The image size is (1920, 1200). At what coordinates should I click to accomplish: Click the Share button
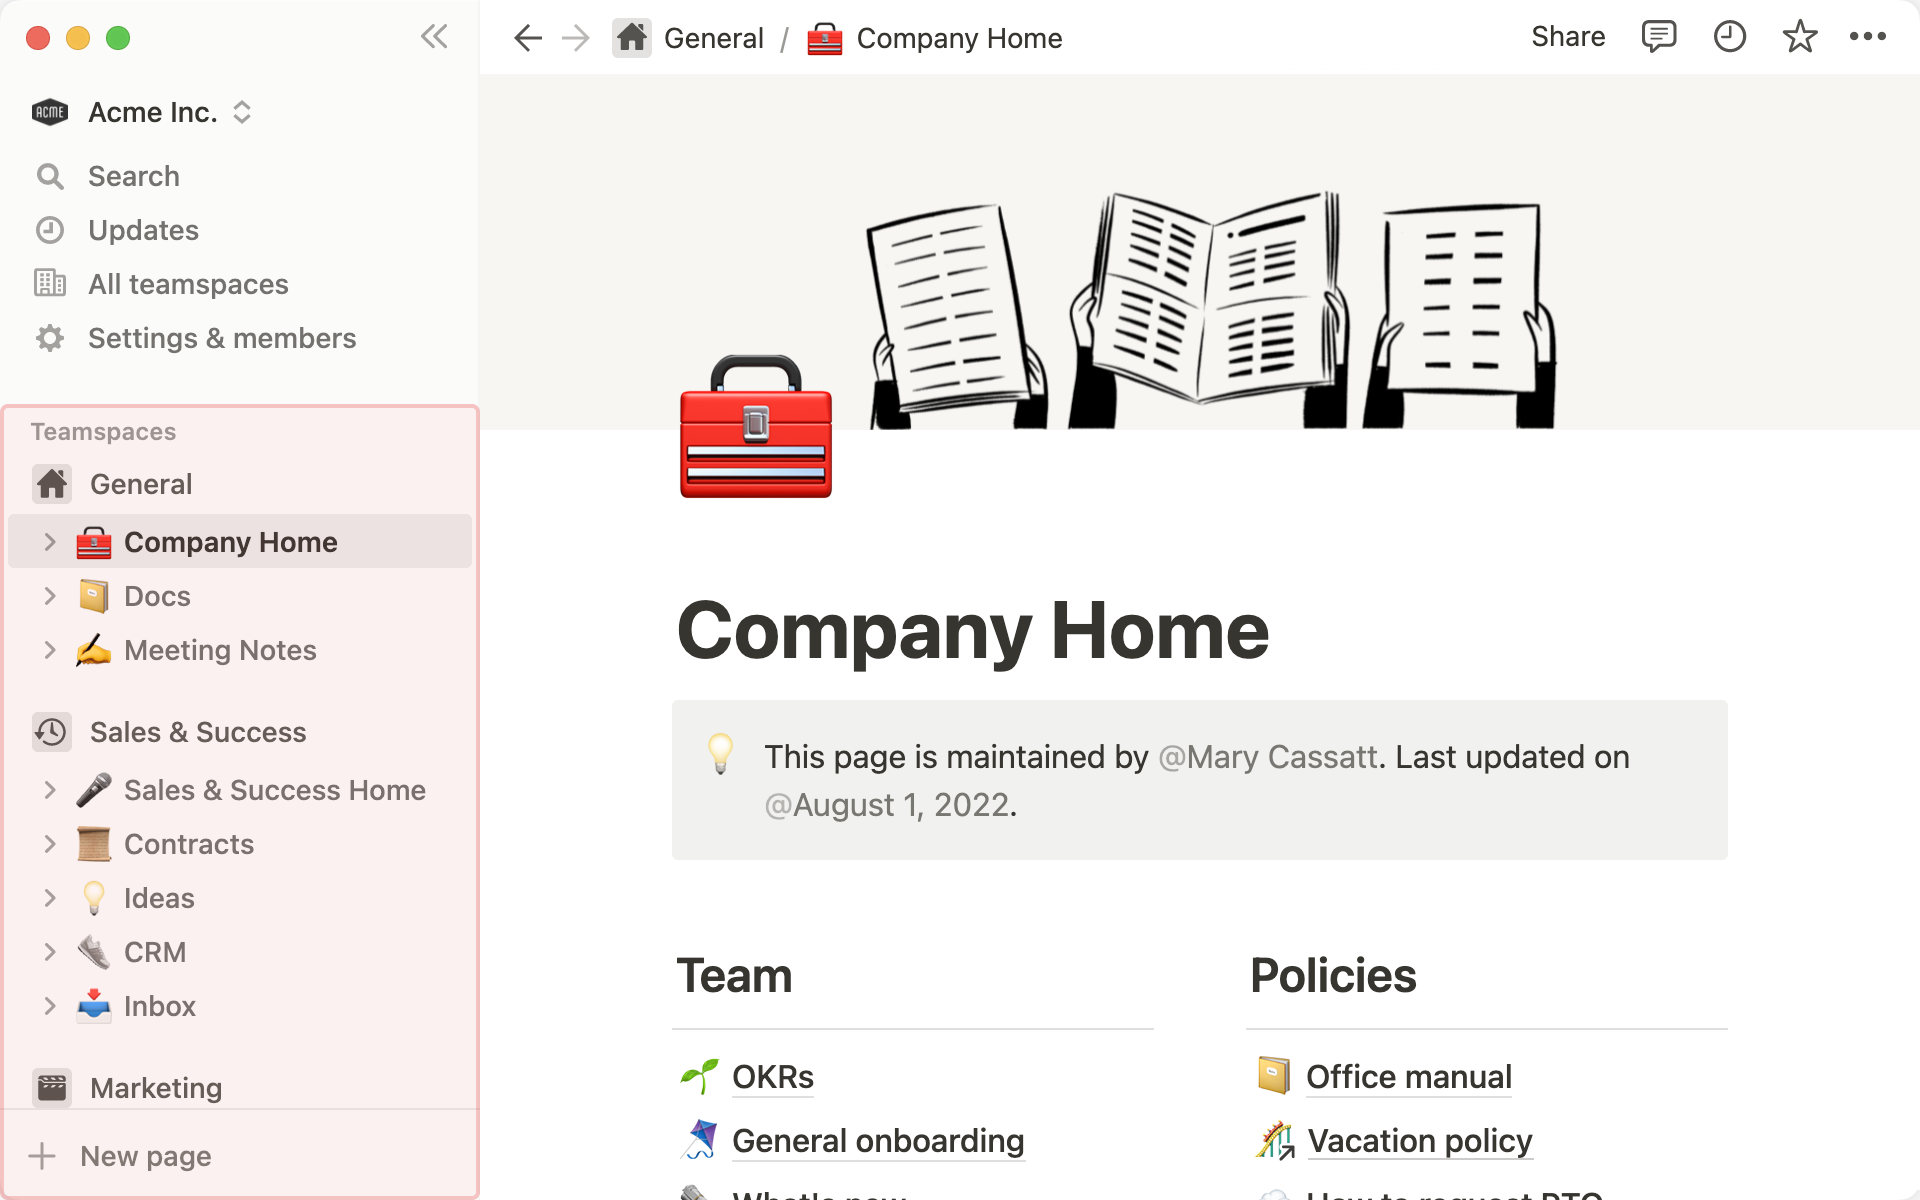[1568, 37]
